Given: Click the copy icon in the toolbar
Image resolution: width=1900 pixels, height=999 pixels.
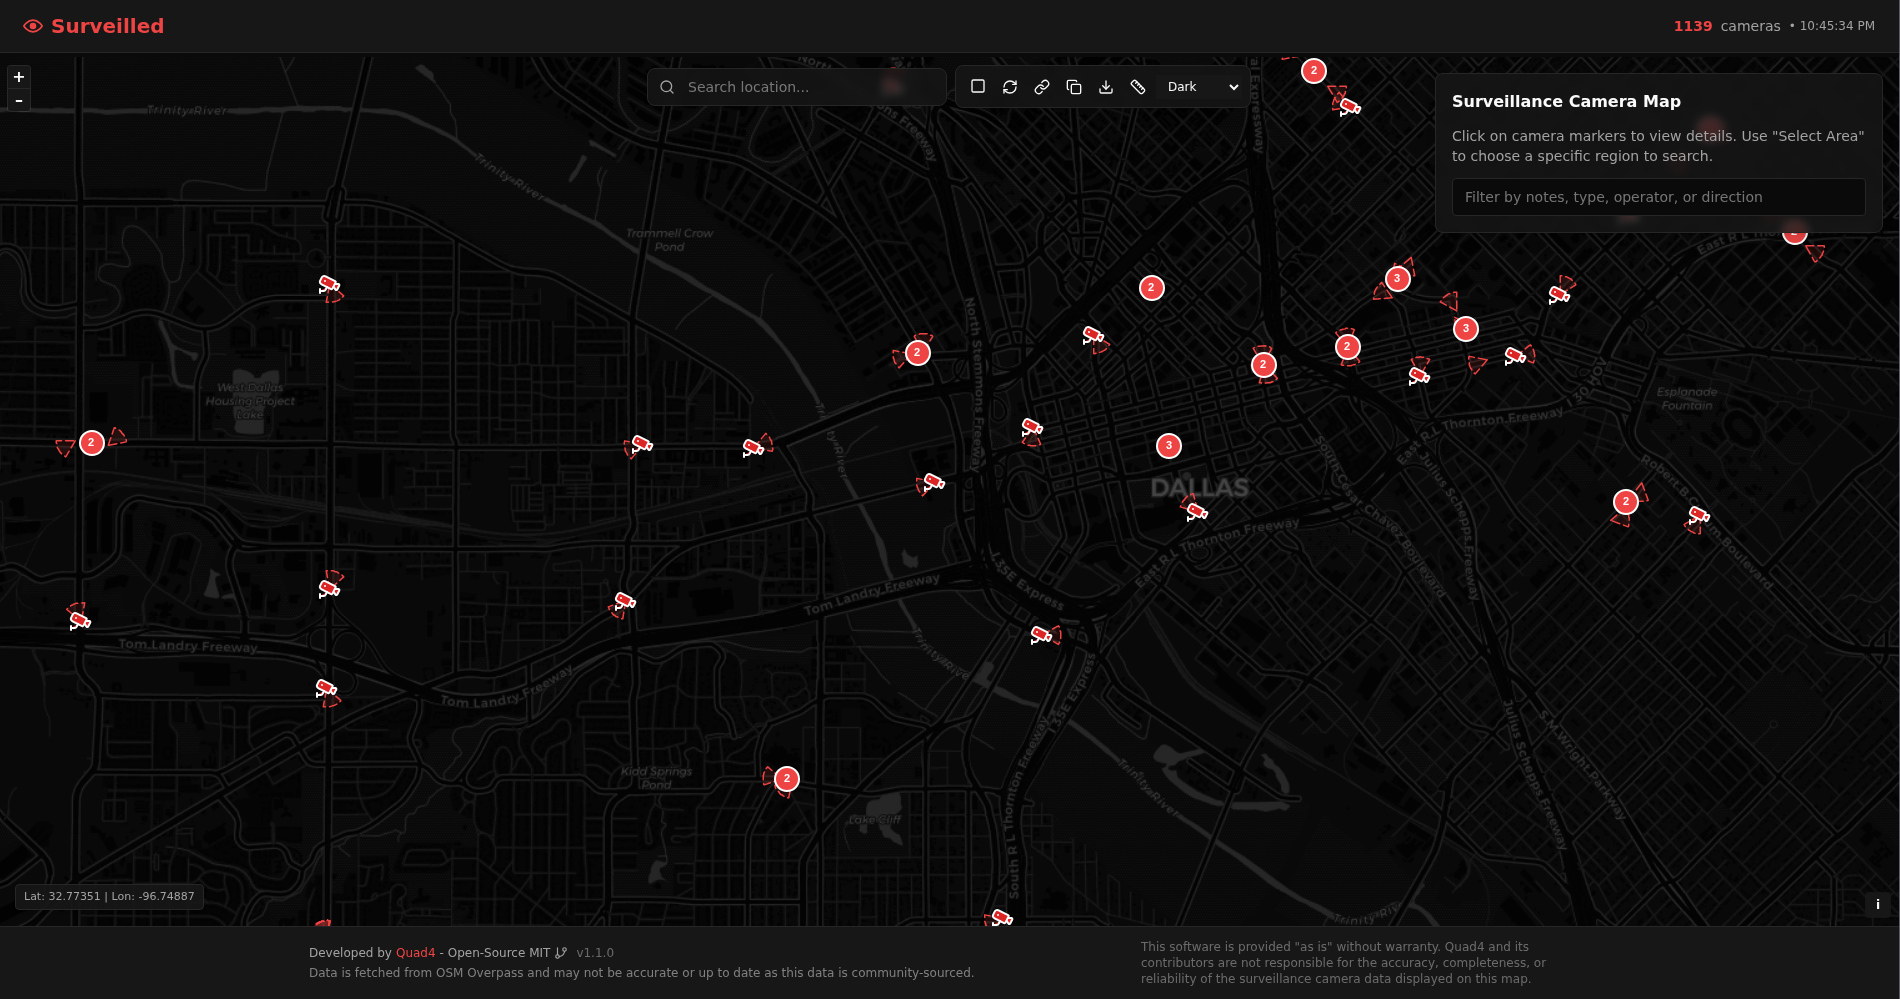Looking at the screenshot, I should (x=1074, y=87).
